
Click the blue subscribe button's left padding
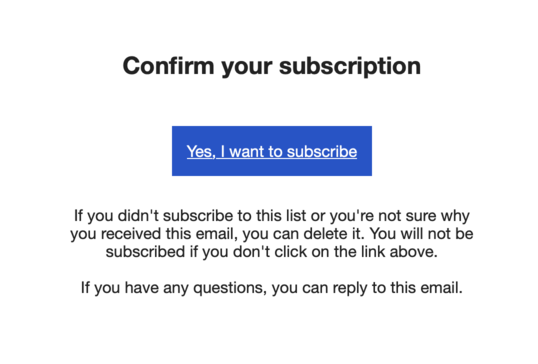pos(179,151)
